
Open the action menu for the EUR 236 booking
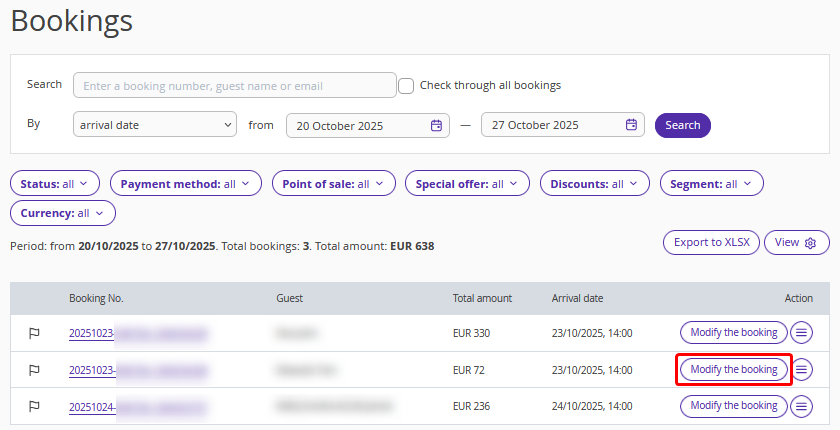click(x=801, y=406)
